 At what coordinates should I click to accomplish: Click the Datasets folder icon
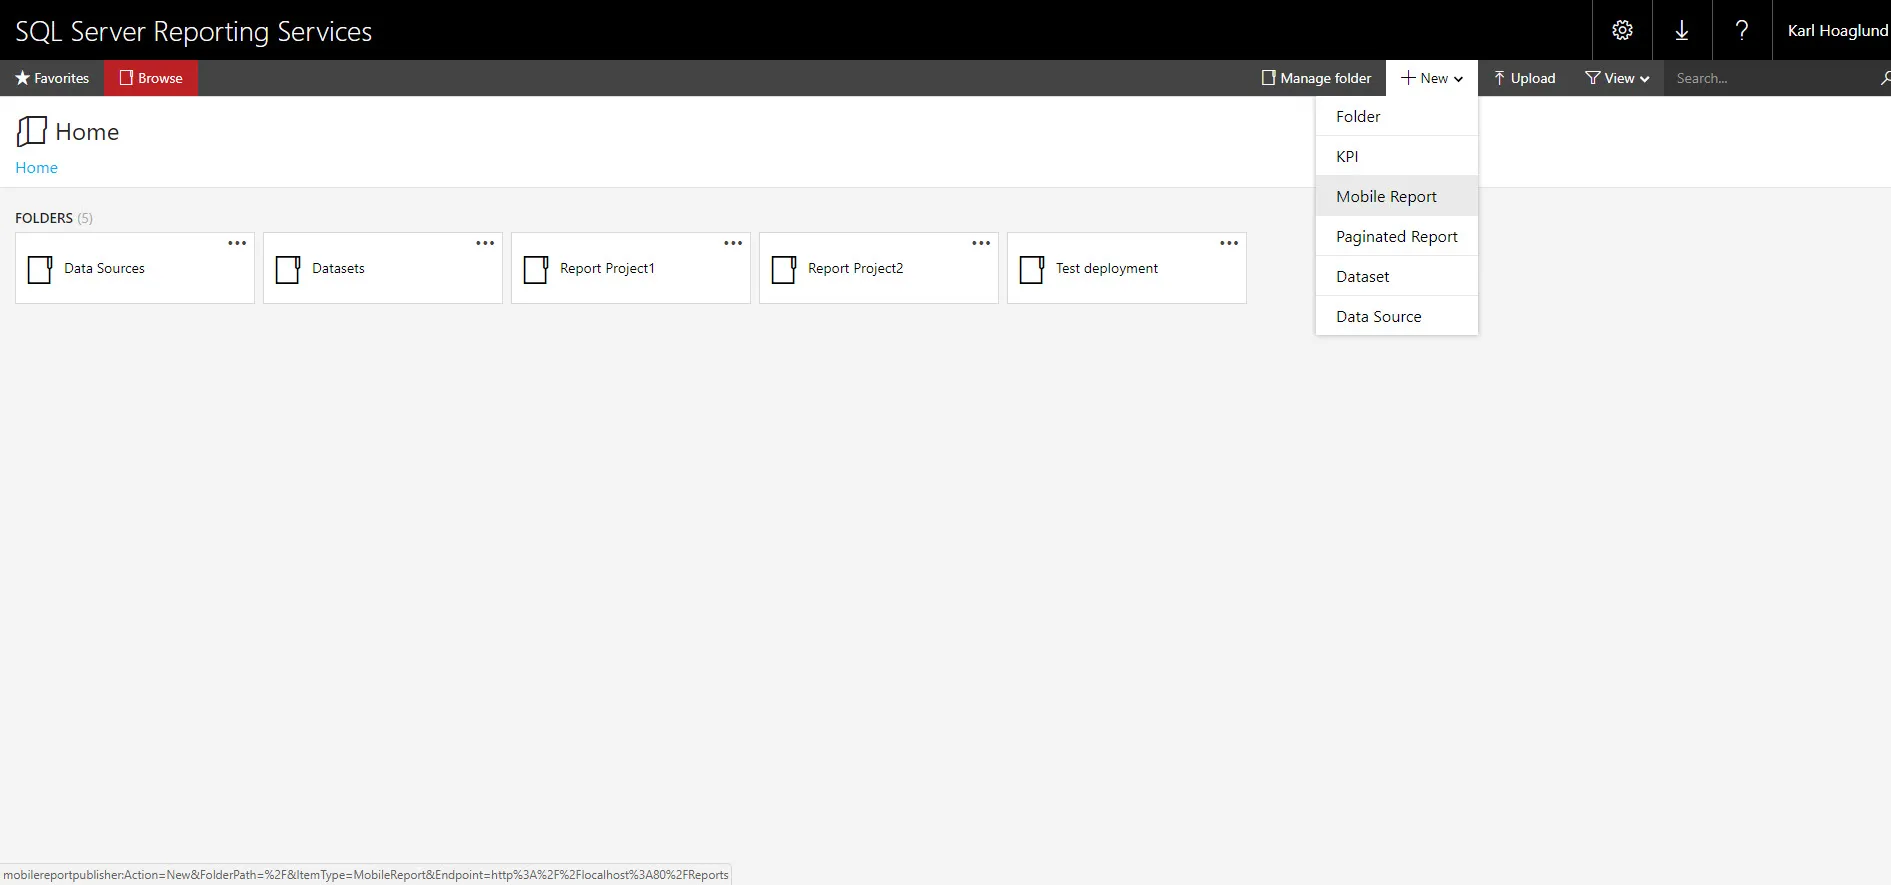(288, 269)
